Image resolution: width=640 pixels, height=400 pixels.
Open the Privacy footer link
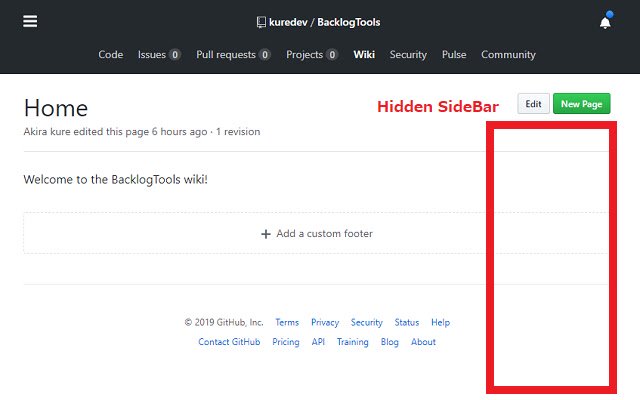tap(325, 322)
